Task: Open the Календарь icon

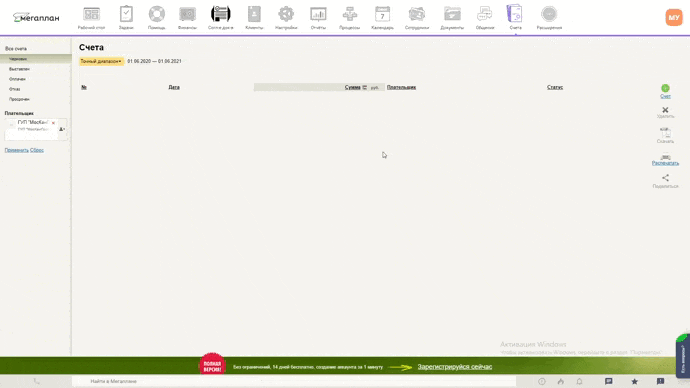Action: pos(382,14)
